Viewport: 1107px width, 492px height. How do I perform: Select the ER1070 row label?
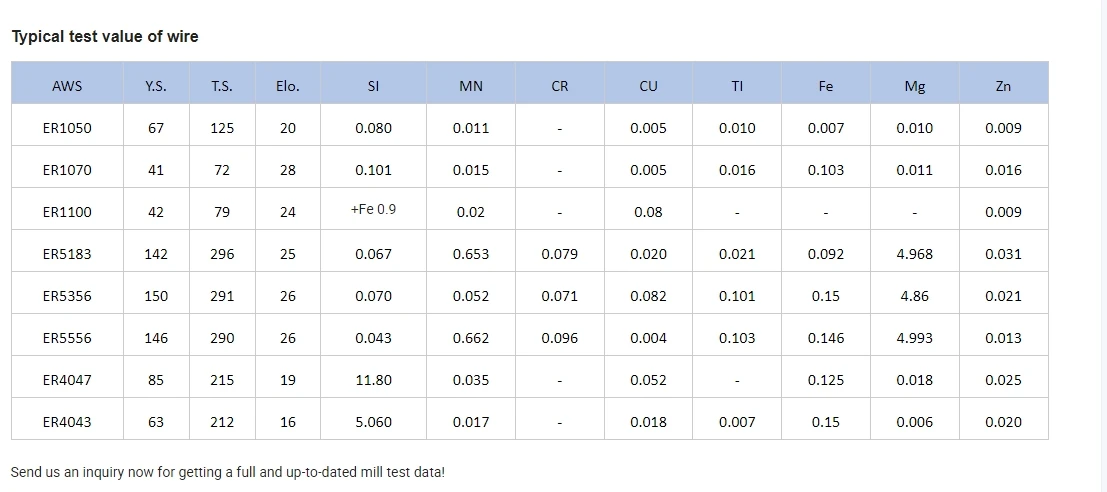click(x=67, y=170)
